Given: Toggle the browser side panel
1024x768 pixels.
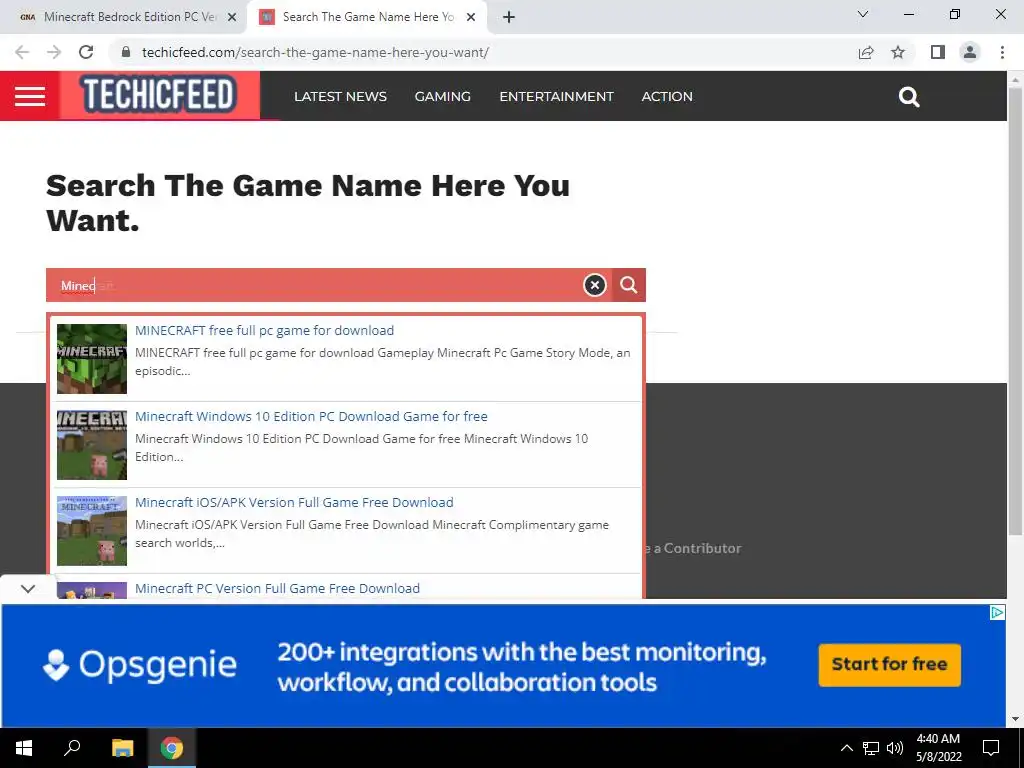Looking at the screenshot, I should pos(938,52).
